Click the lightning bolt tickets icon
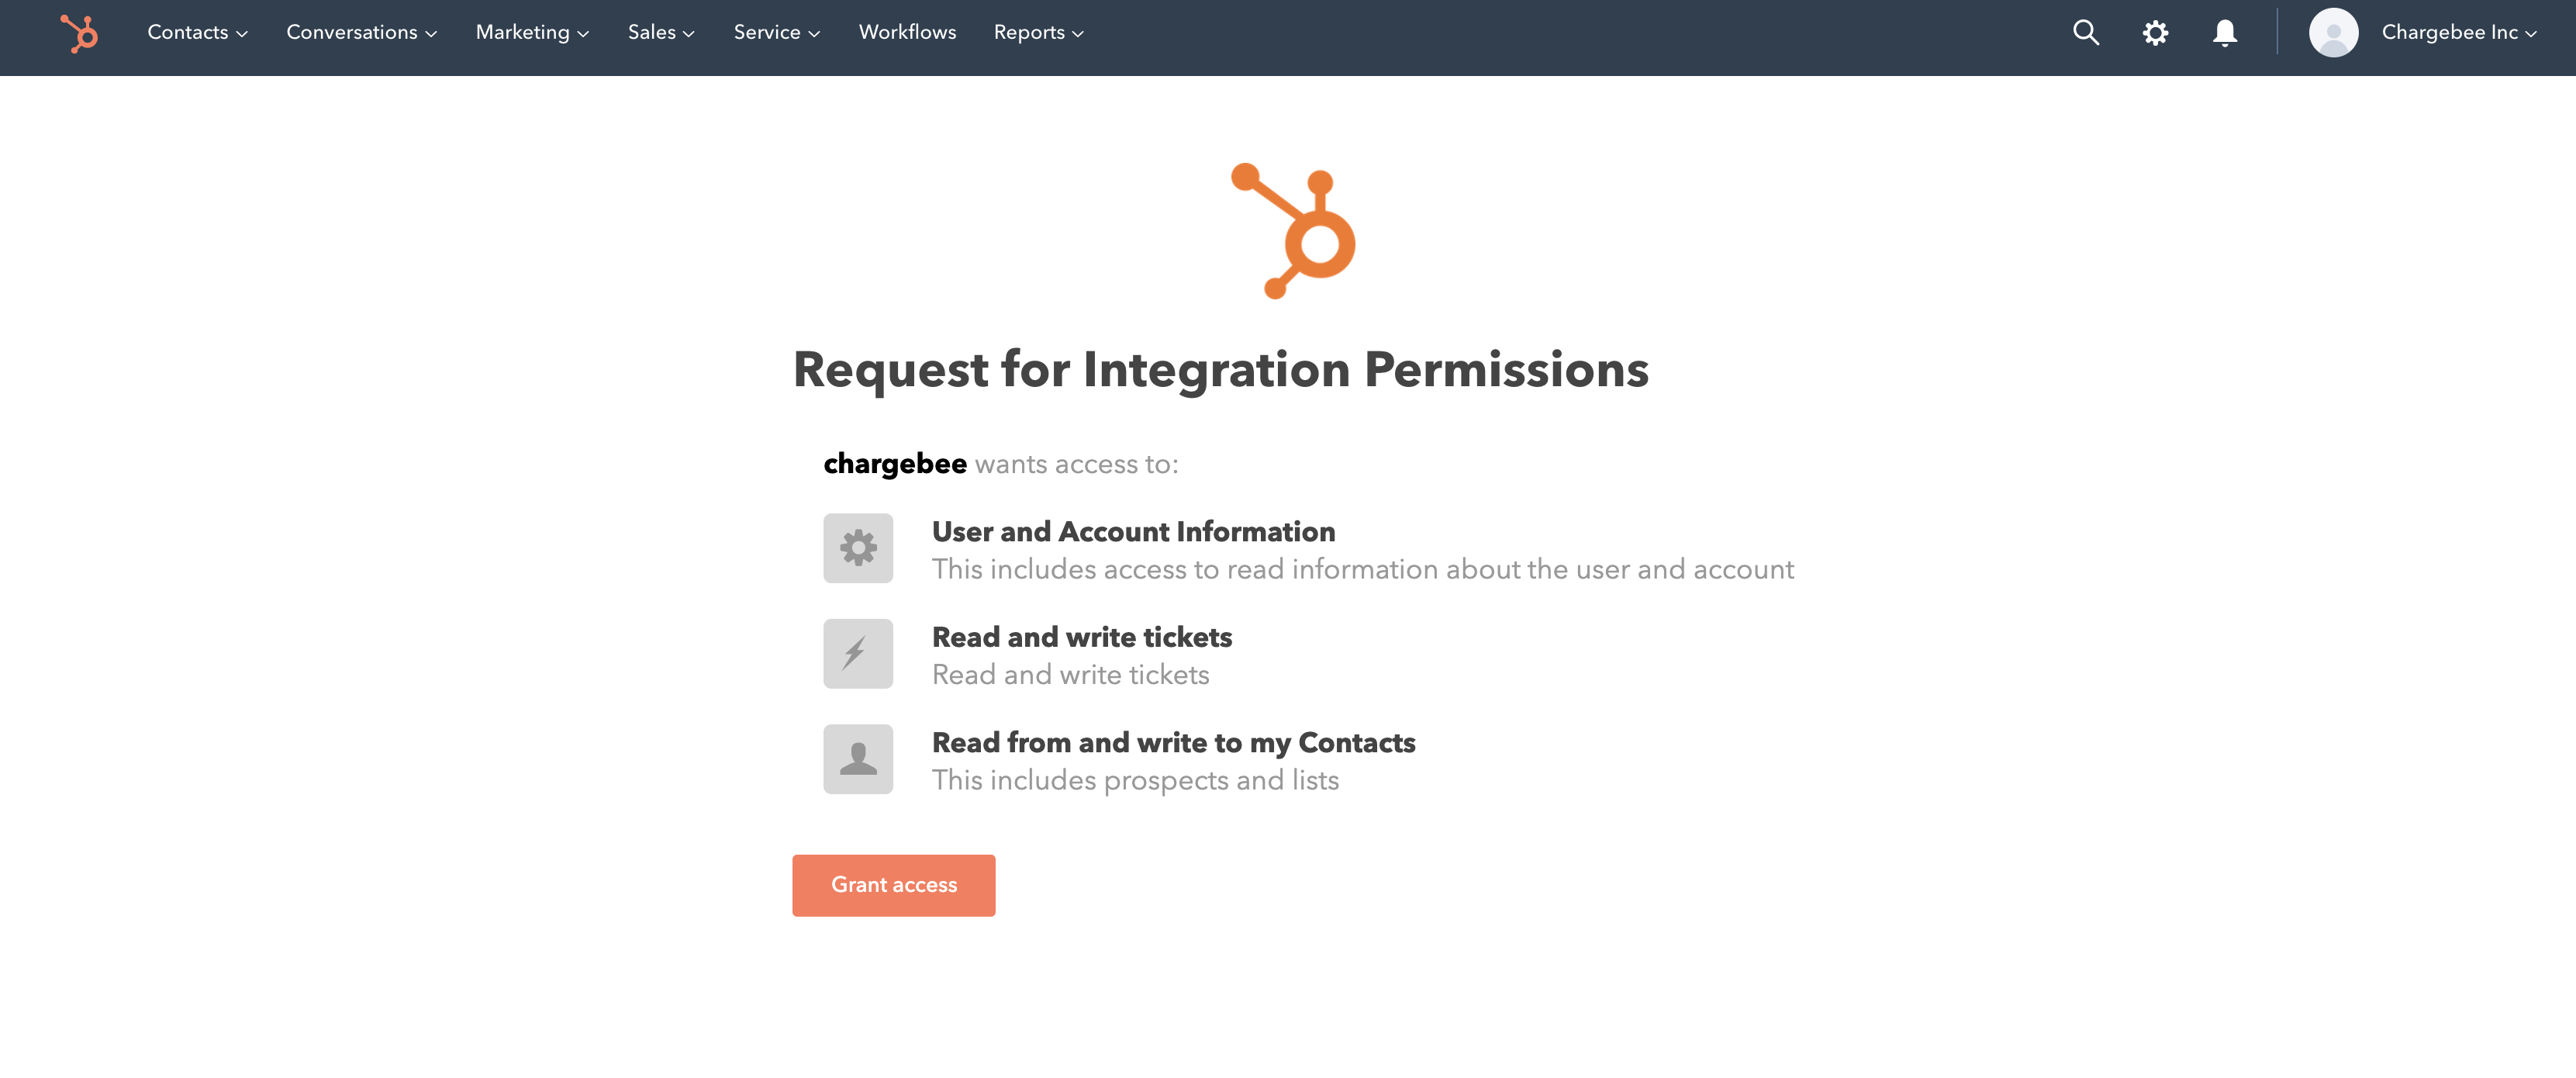The image size is (2576, 1078). 858,654
